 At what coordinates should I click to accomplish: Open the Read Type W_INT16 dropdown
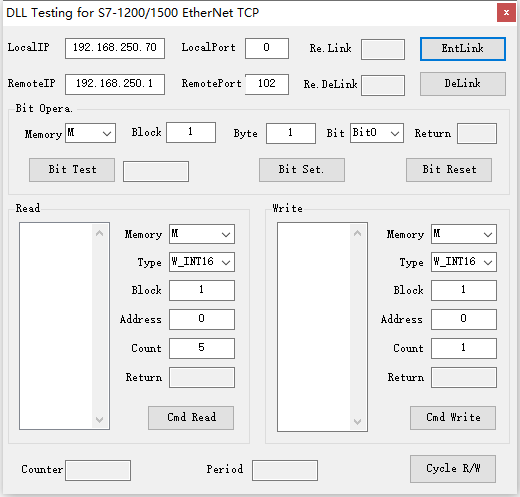click(x=202, y=262)
